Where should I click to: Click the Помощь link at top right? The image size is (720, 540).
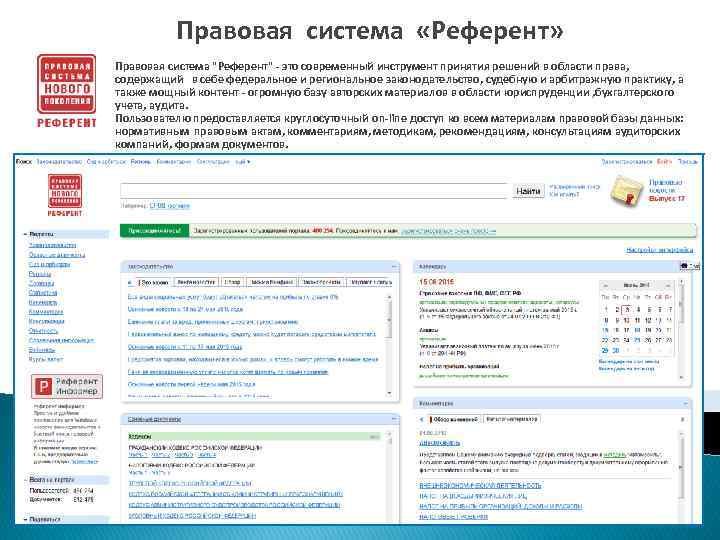687,162
